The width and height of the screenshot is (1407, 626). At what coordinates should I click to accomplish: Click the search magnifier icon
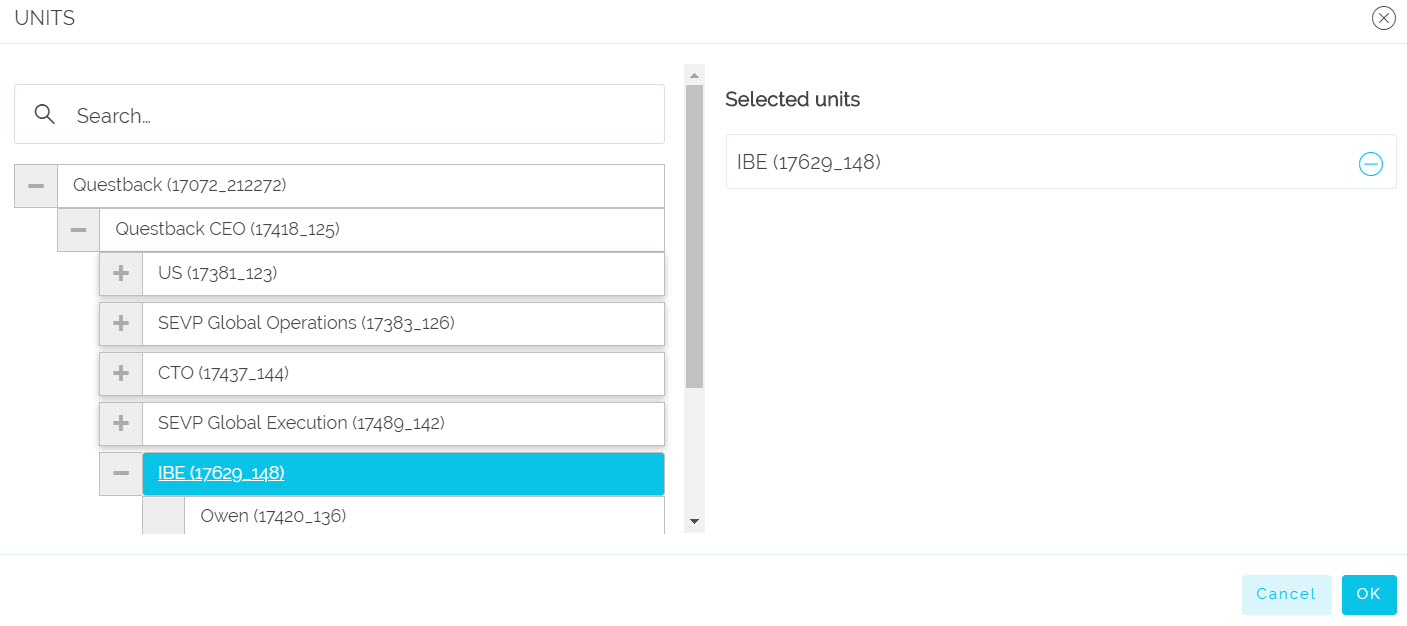(45, 114)
